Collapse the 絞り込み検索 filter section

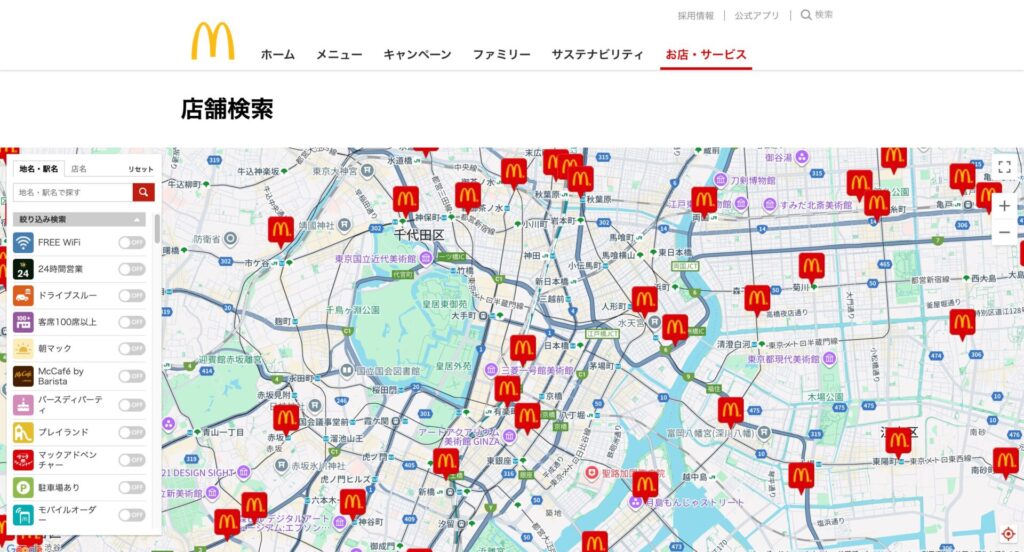[x=136, y=219]
